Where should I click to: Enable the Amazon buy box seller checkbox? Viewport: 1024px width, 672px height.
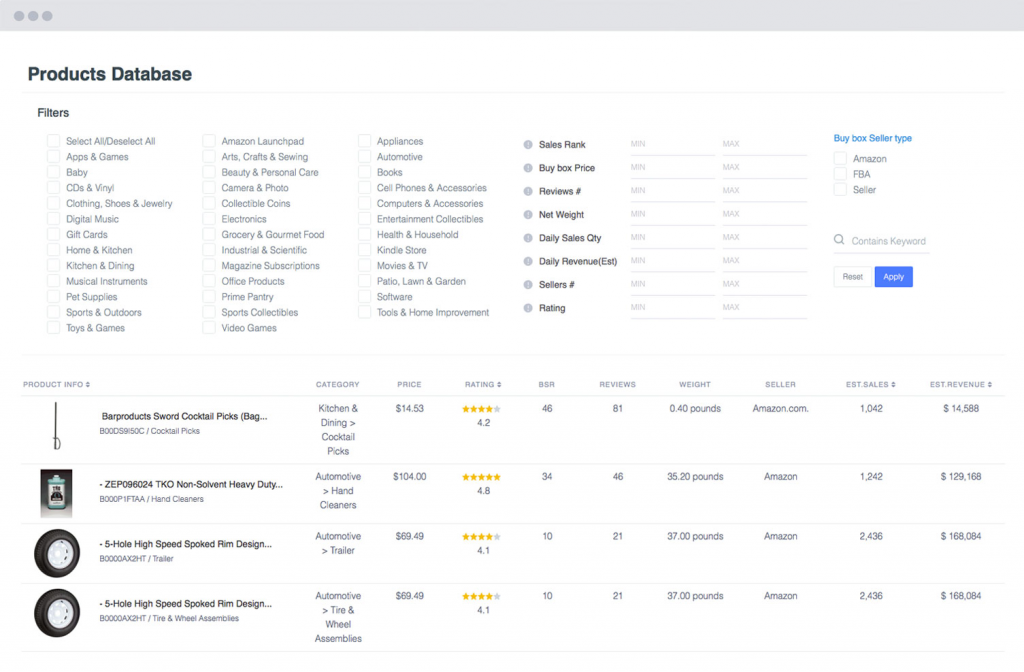point(840,158)
